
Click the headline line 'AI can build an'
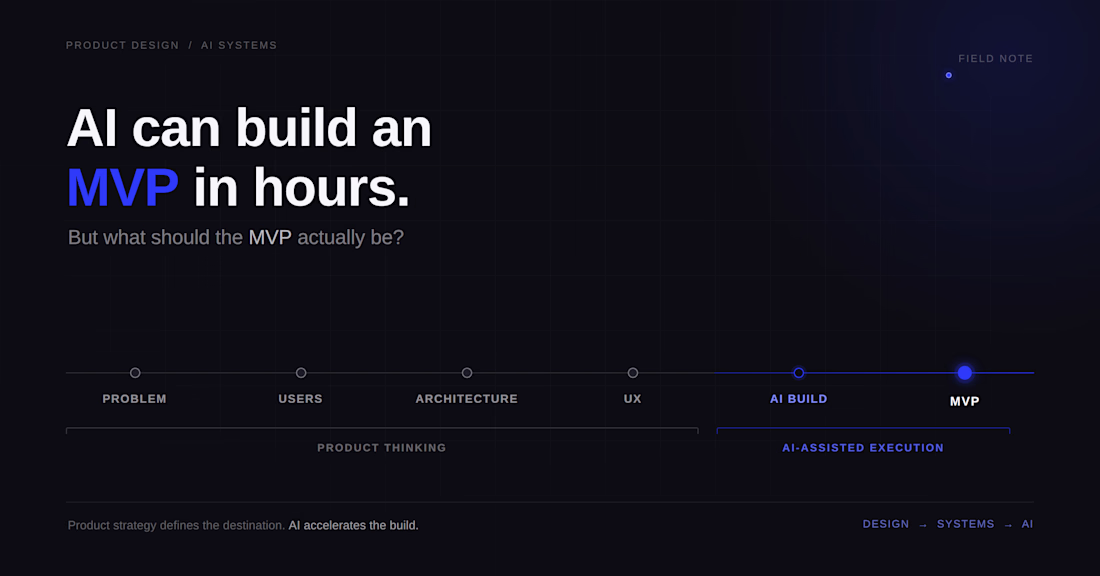249,128
